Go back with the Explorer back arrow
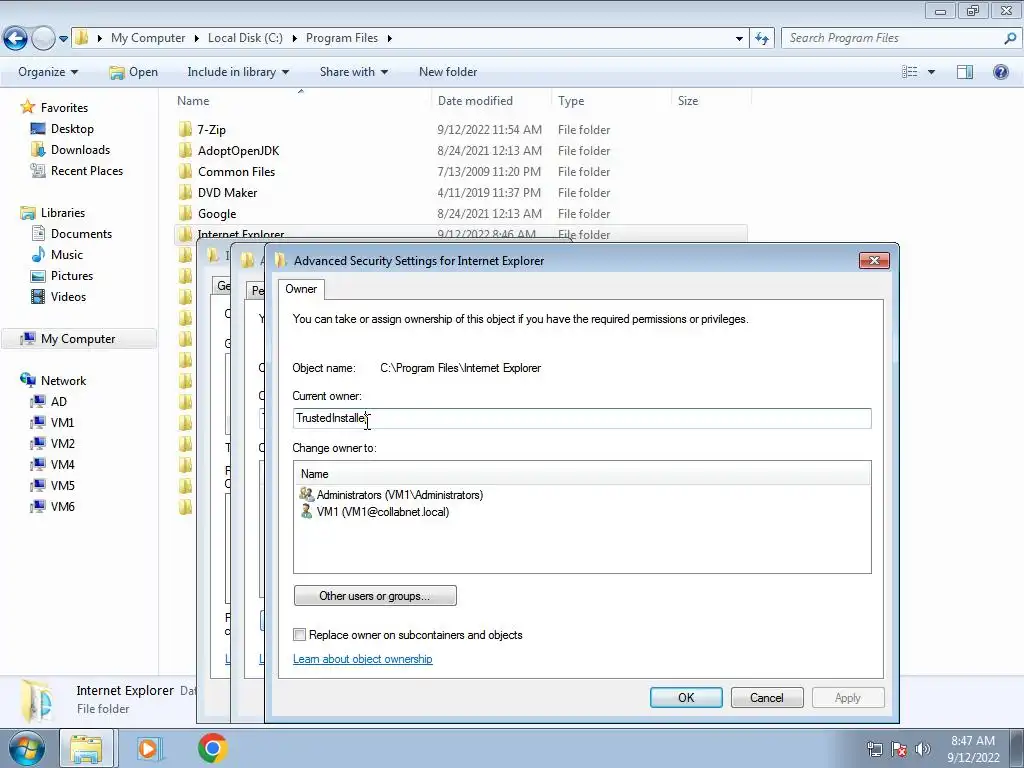Screen dimensions: 1024x768 [16, 39]
